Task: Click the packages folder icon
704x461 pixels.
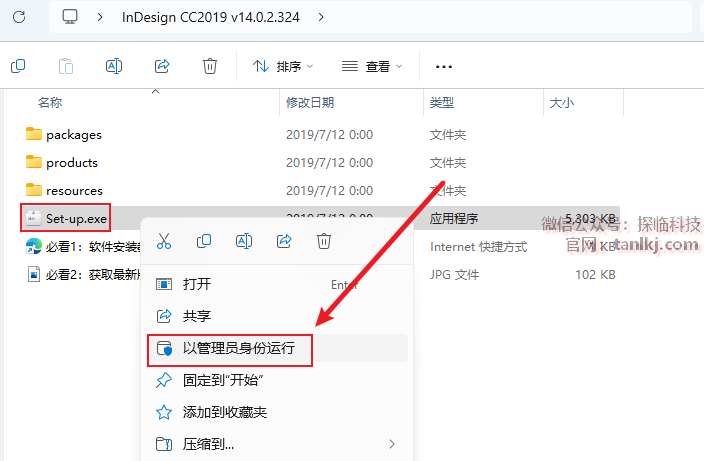Action: [x=34, y=134]
